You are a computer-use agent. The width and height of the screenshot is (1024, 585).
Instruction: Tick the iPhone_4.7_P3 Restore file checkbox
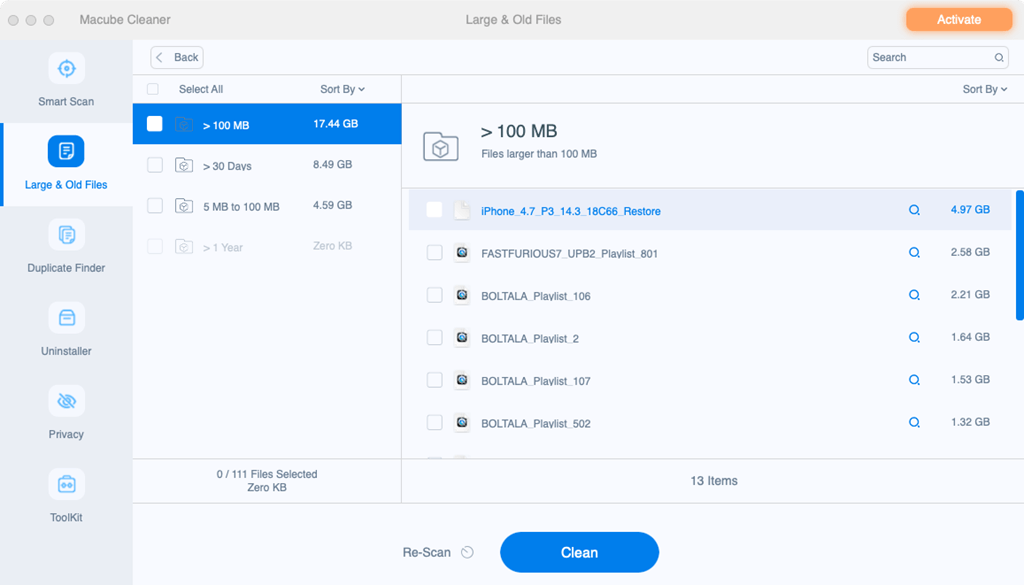[x=434, y=210]
